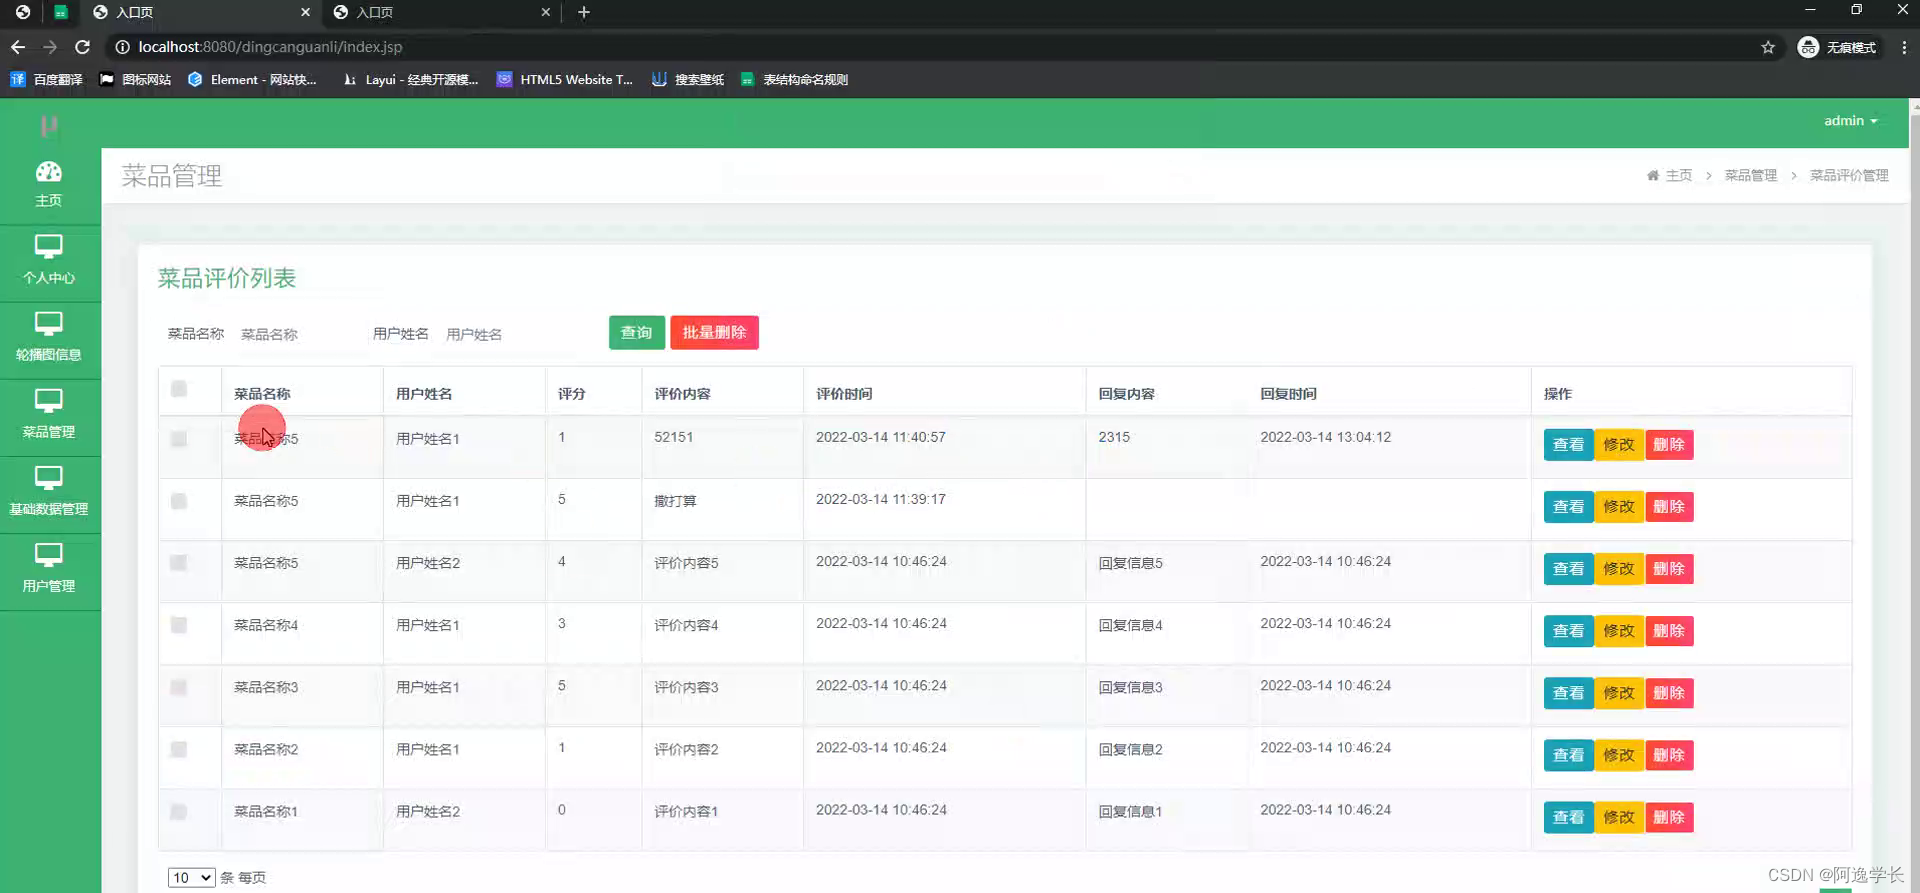Open 菜品管理 in the sidebar
1920x893 pixels.
48,415
